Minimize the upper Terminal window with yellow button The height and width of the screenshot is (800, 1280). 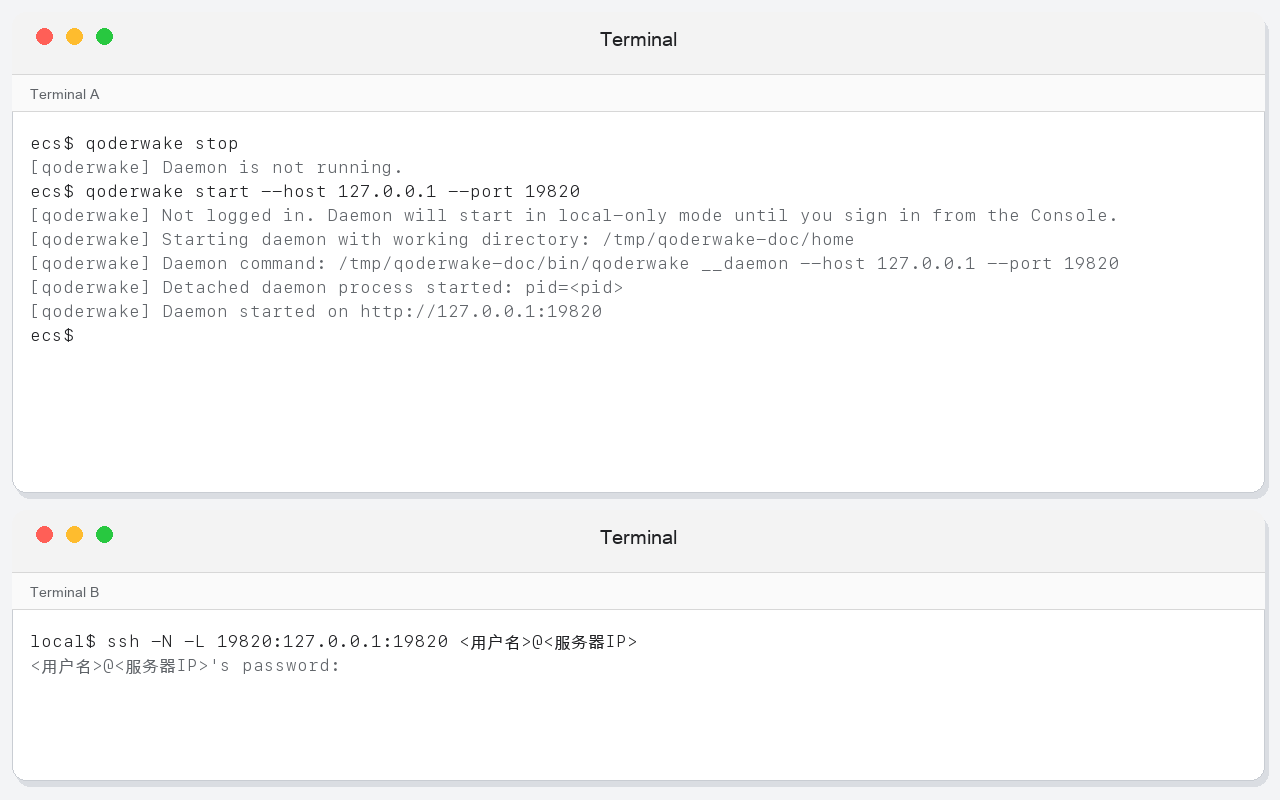pyautogui.click(x=74, y=37)
